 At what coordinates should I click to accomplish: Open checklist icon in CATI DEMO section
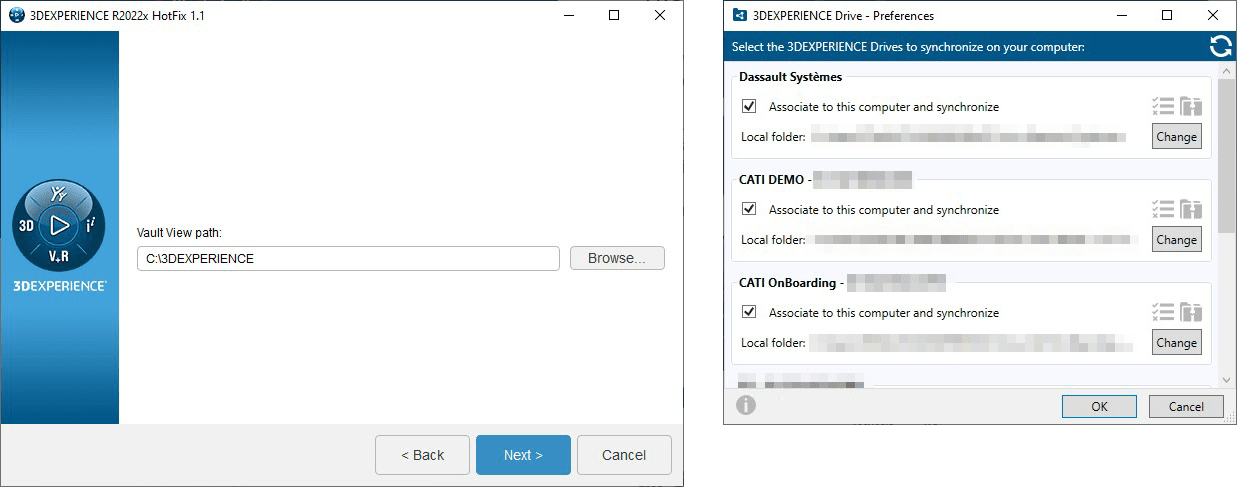(1162, 209)
